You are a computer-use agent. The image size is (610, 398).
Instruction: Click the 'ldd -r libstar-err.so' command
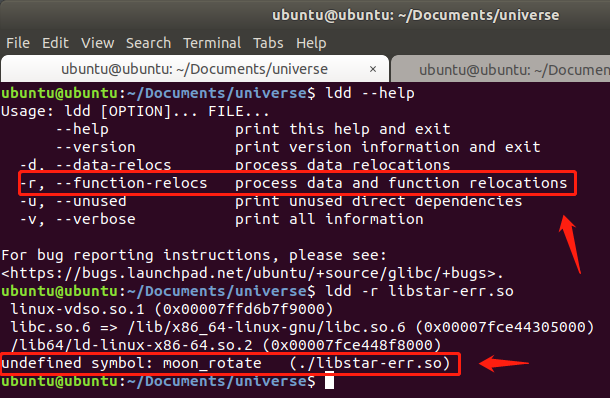(x=419, y=291)
